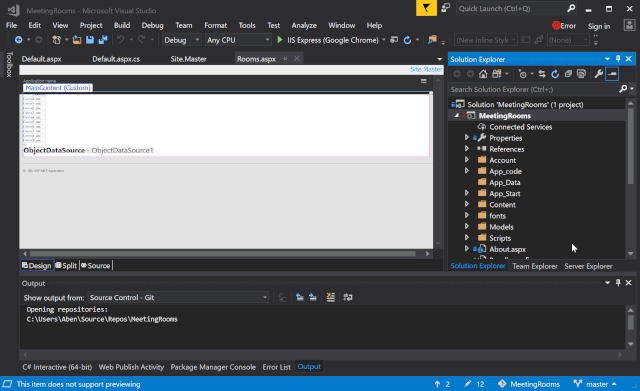The height and width of the screenshot is (391, 640).
Task: Switch to Split view
Action: (66, 265)
